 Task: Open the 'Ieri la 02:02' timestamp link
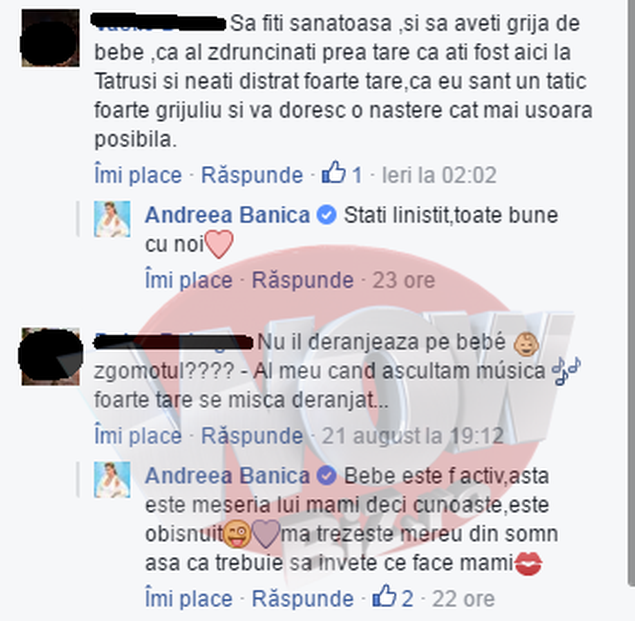[439, 175]
